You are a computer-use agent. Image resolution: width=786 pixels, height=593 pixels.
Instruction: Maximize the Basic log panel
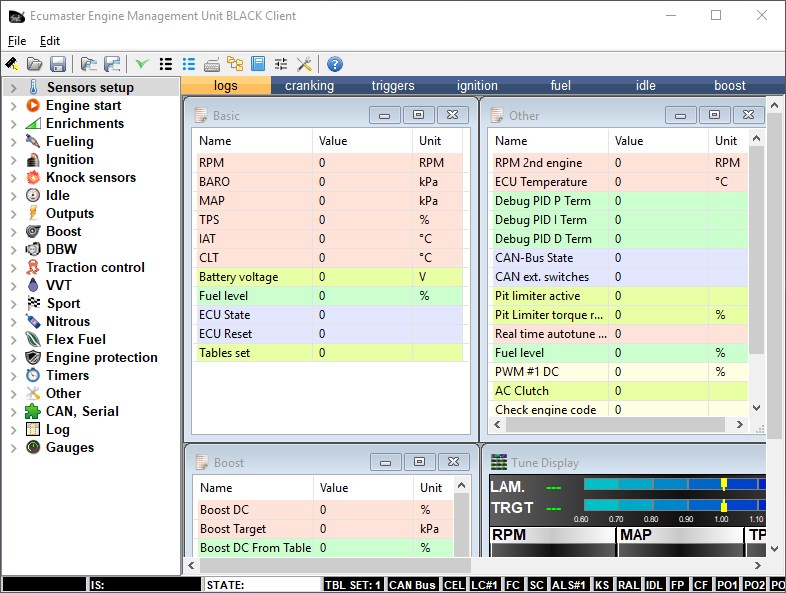pos(419,115)
